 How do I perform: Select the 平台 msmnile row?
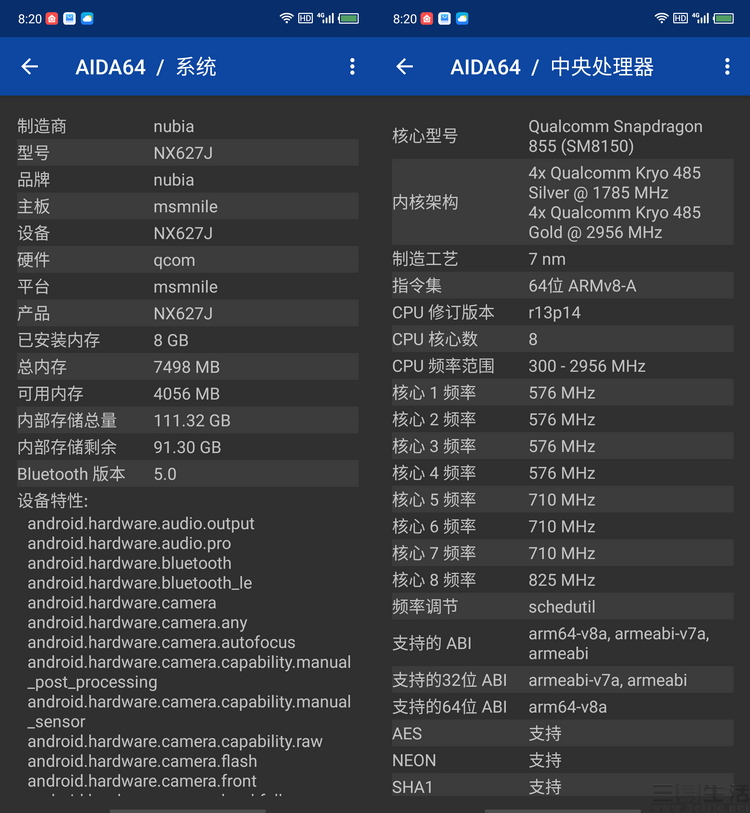188,287
